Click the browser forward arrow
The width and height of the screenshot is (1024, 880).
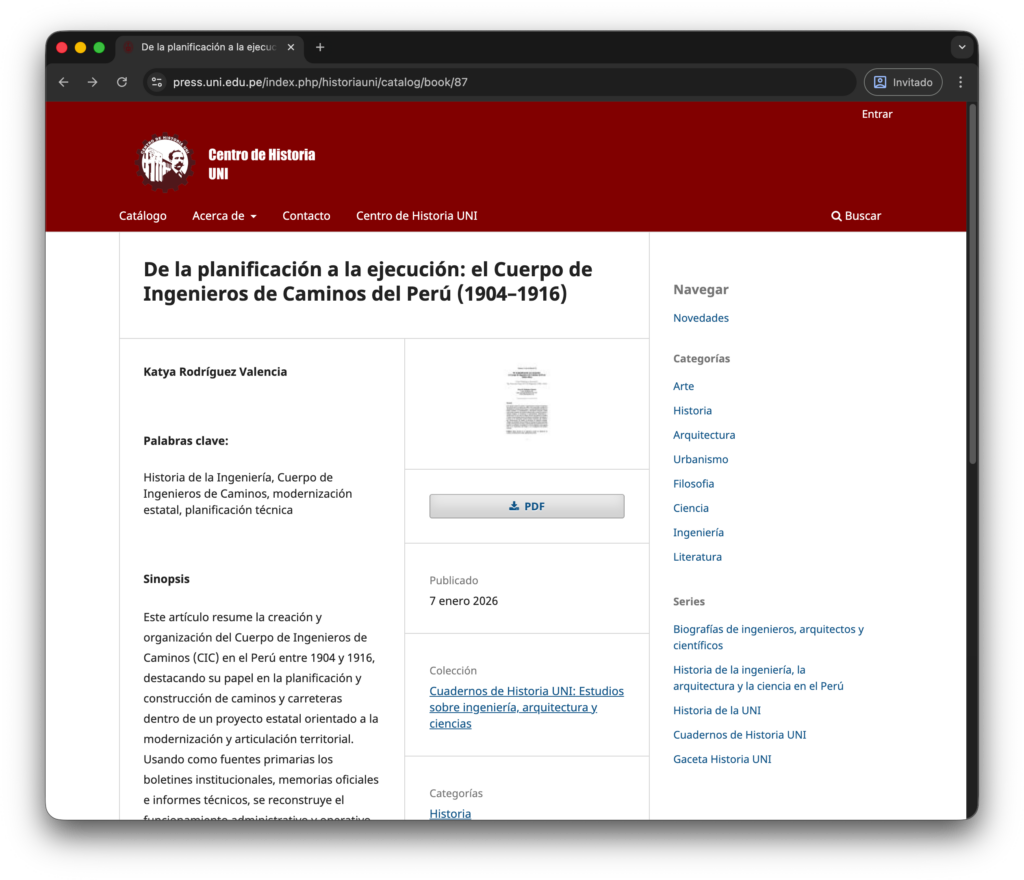[x=93, y=82]
